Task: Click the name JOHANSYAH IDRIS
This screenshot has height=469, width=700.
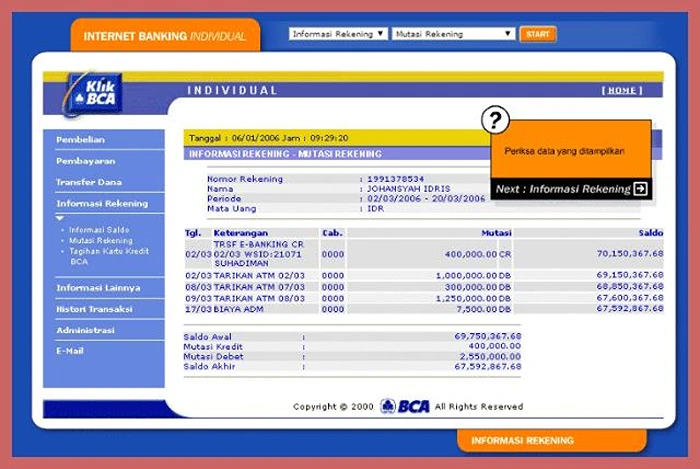Action: (x=408, y=189)
